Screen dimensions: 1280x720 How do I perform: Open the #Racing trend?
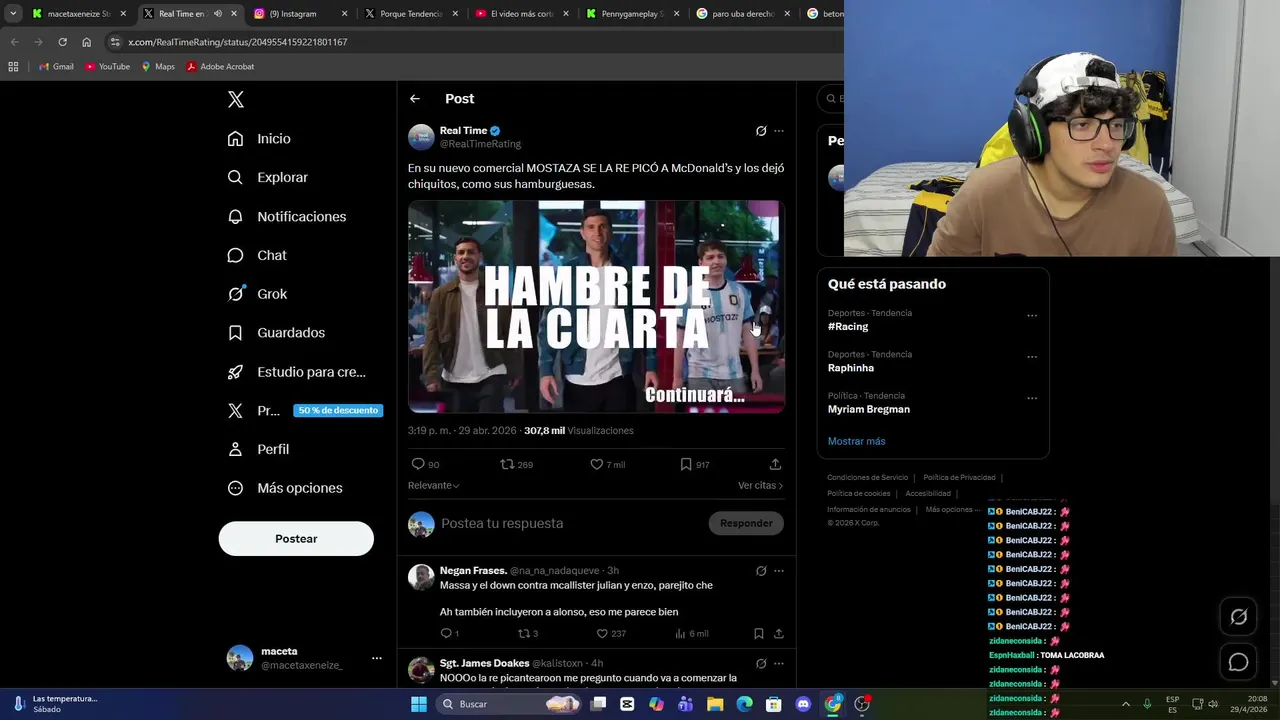[848, 327]
